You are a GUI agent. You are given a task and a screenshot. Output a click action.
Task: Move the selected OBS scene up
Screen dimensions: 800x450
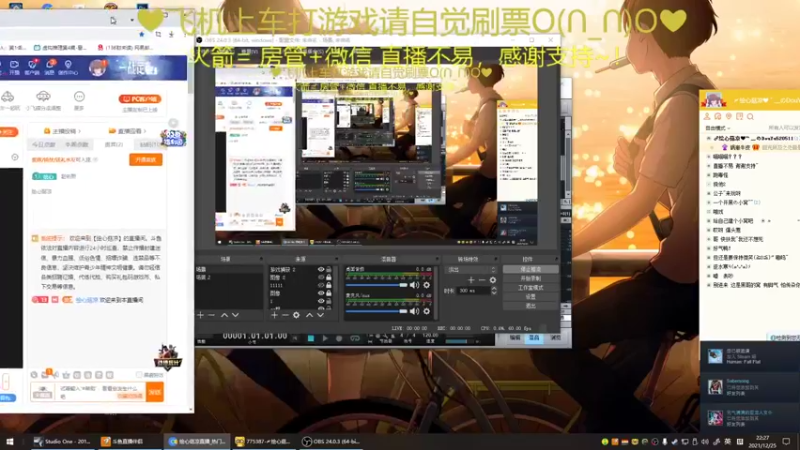click(224, 315)
